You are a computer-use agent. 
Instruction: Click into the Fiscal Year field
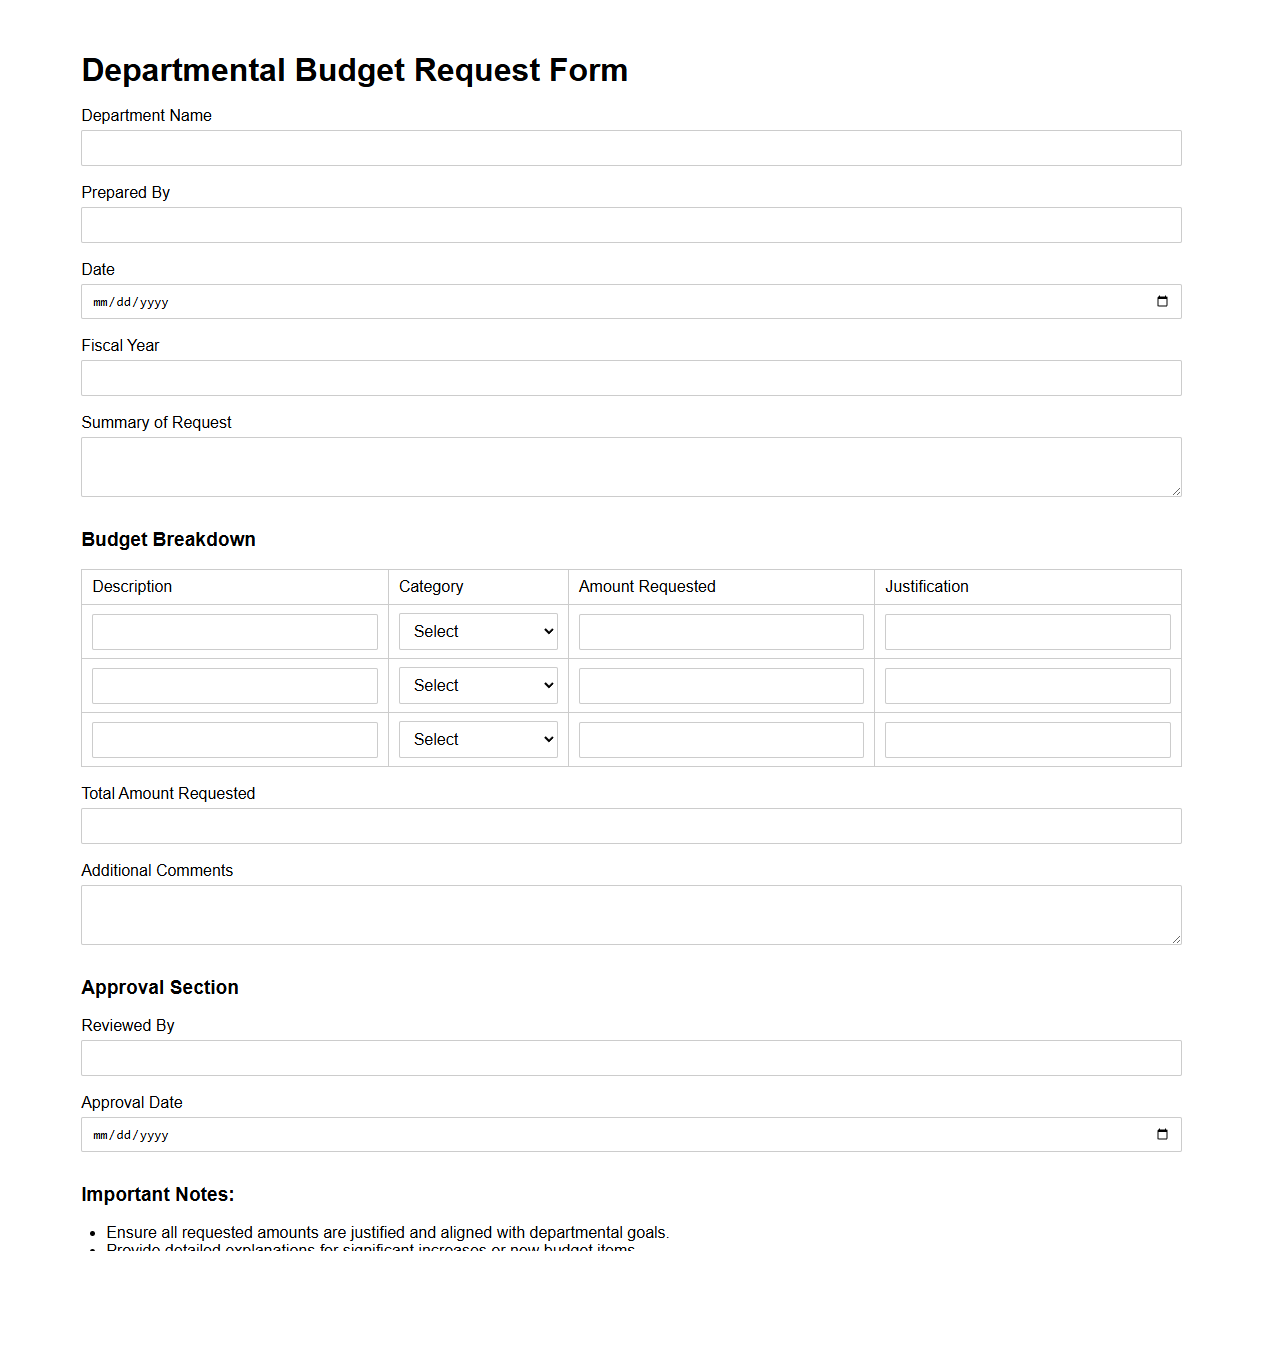(631, 378)
